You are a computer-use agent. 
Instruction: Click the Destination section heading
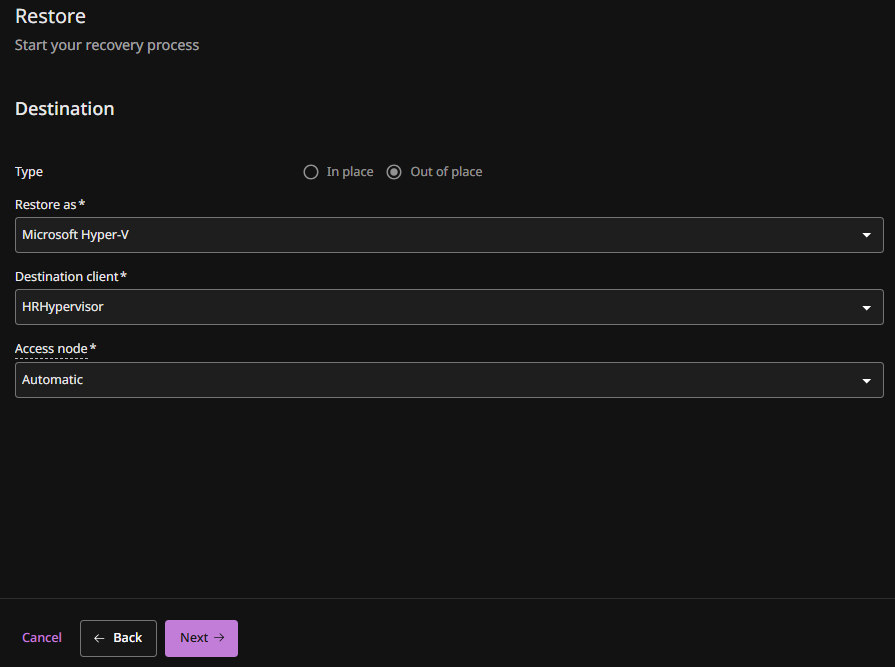[x=65, y=109]
